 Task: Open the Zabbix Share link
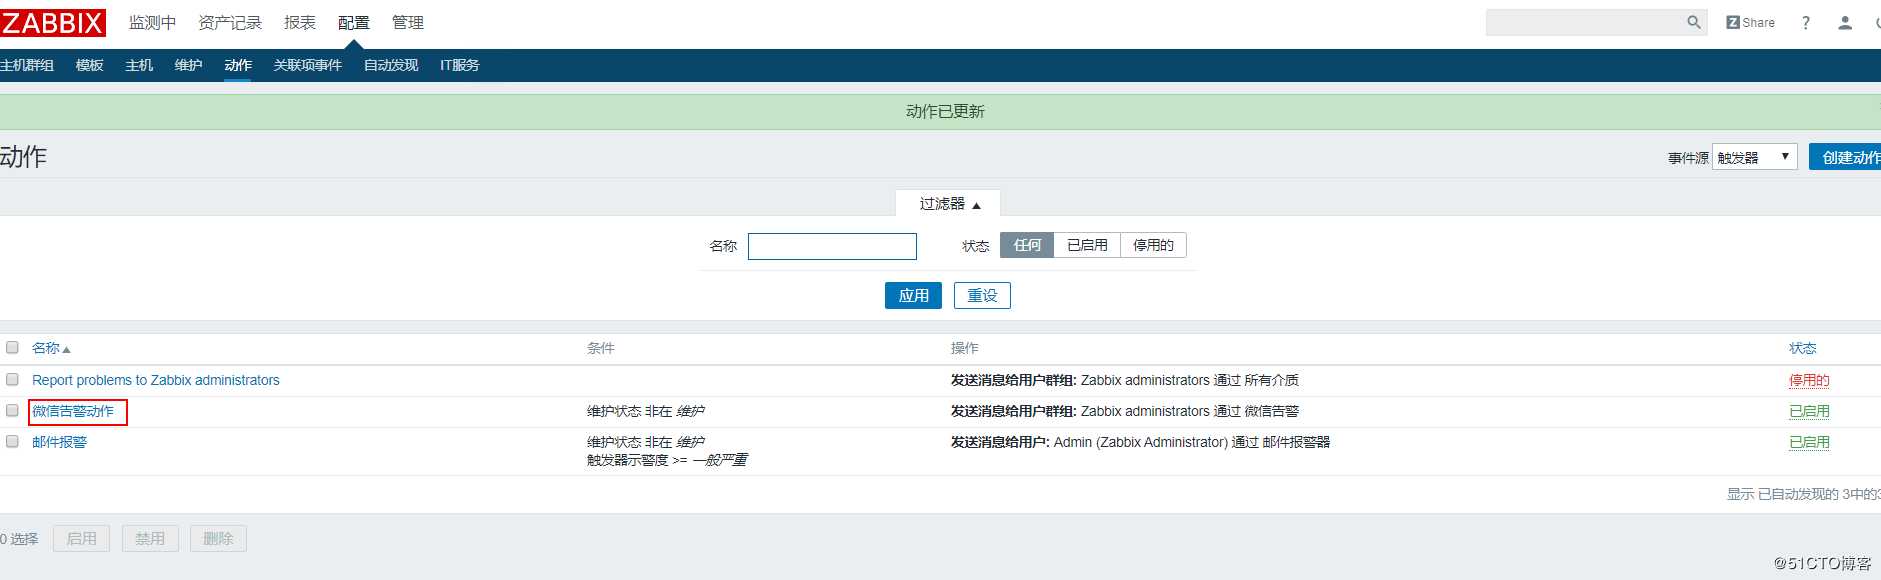click(1750, 22)
